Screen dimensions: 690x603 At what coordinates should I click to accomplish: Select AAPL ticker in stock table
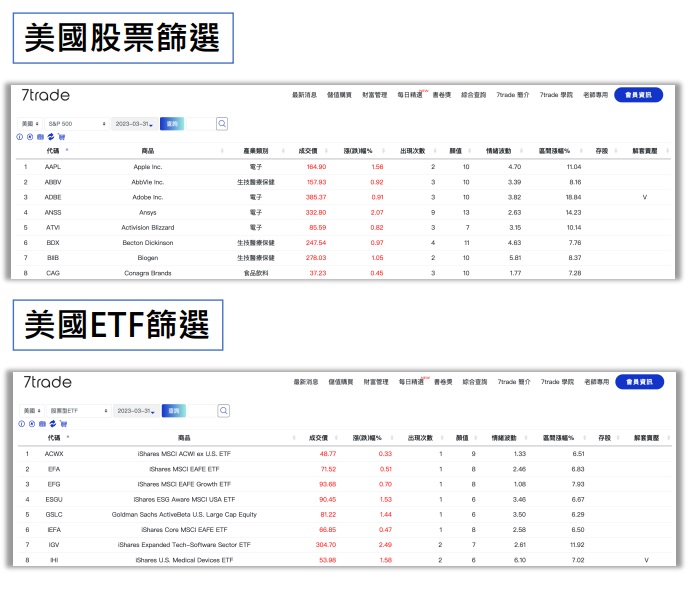click(53, 167)
